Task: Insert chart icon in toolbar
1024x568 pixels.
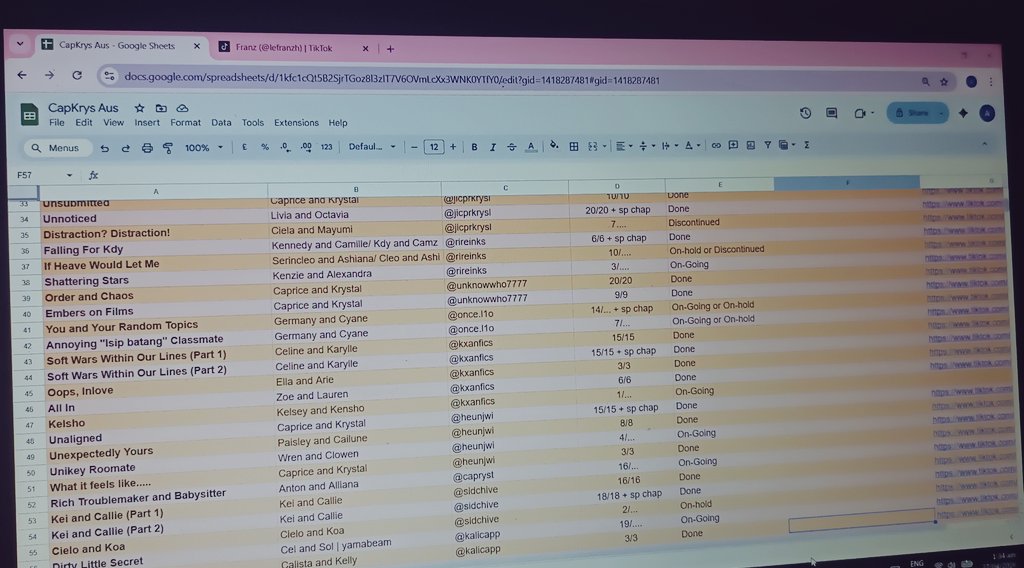Action: click(x=750, y=145)
